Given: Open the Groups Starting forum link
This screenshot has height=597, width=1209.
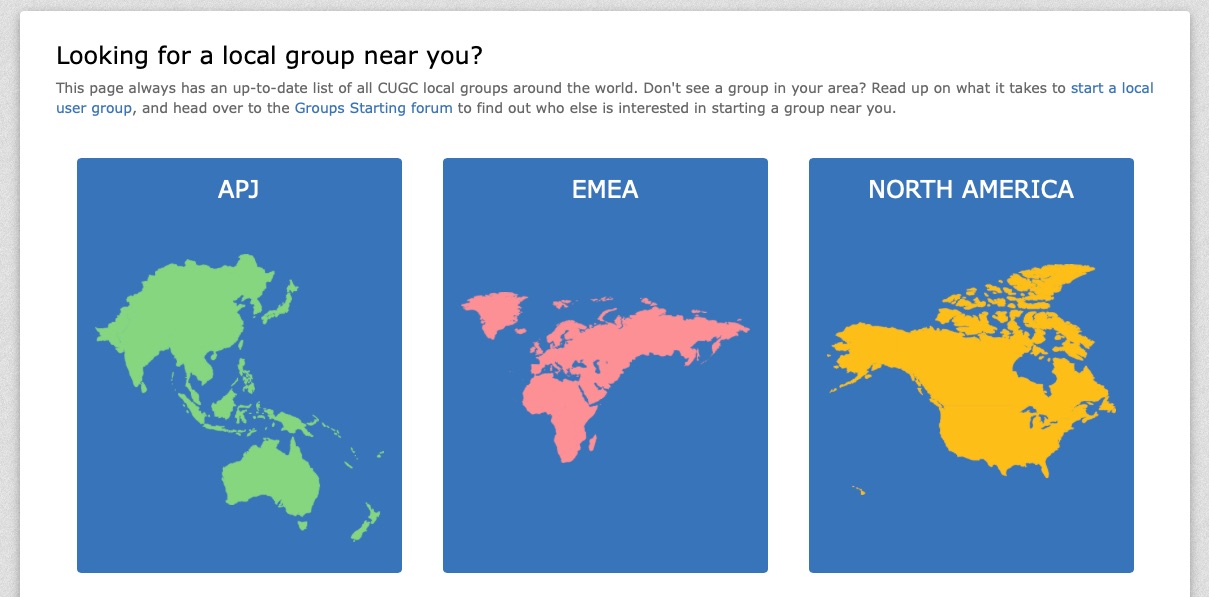Looking at the screenshot, I should coord(374,108).
